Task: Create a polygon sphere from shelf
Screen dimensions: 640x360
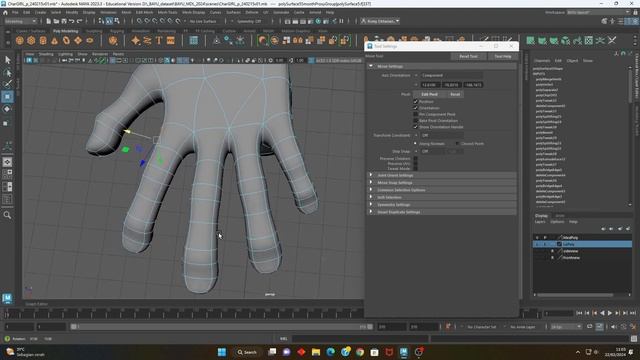Action: [x=19, y=40]
